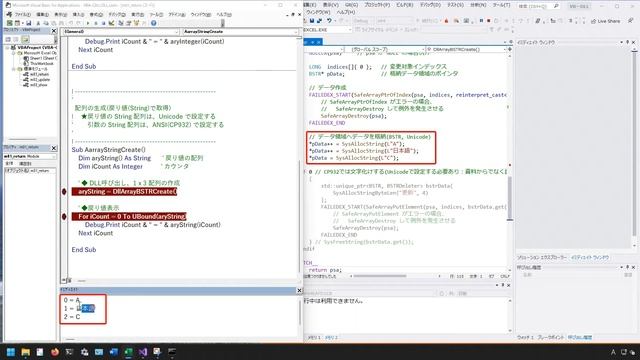Open the ヘルプ menu in VBA editor
Image resolution: width=640 pixels, height=360 pixels.
coord(224,15)
